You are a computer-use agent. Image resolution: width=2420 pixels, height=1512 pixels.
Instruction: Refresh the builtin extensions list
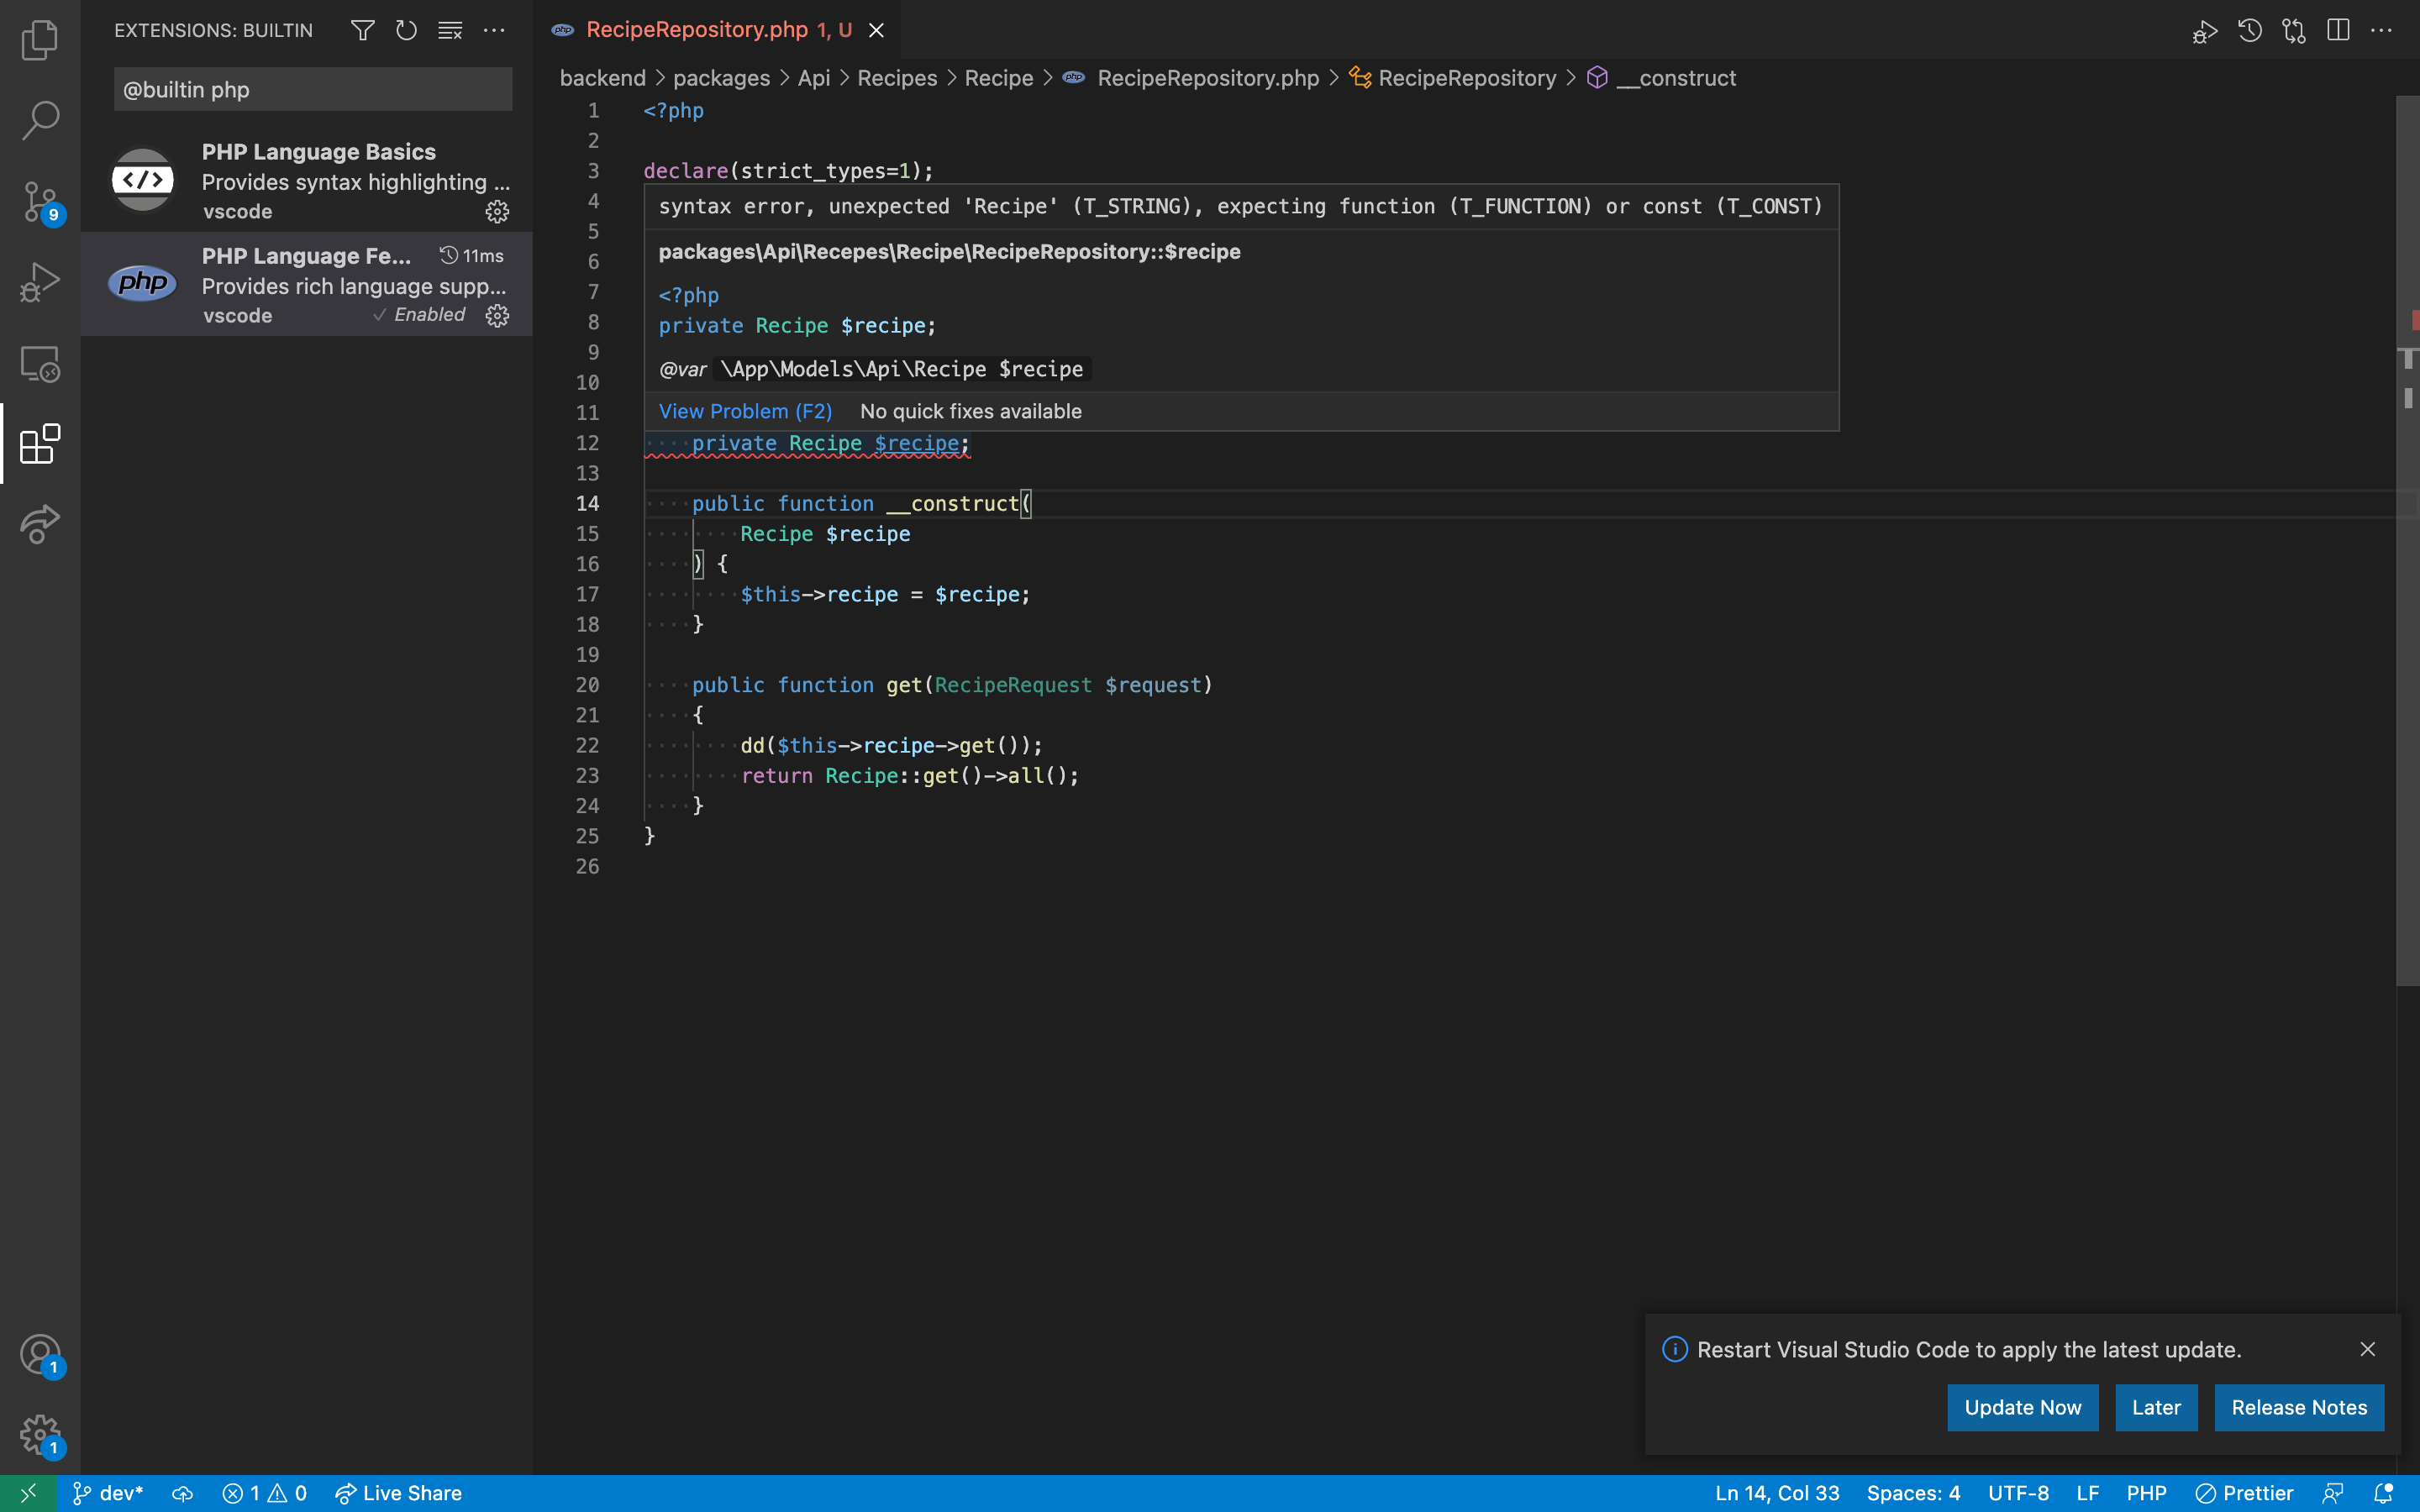tap(406, 30)
